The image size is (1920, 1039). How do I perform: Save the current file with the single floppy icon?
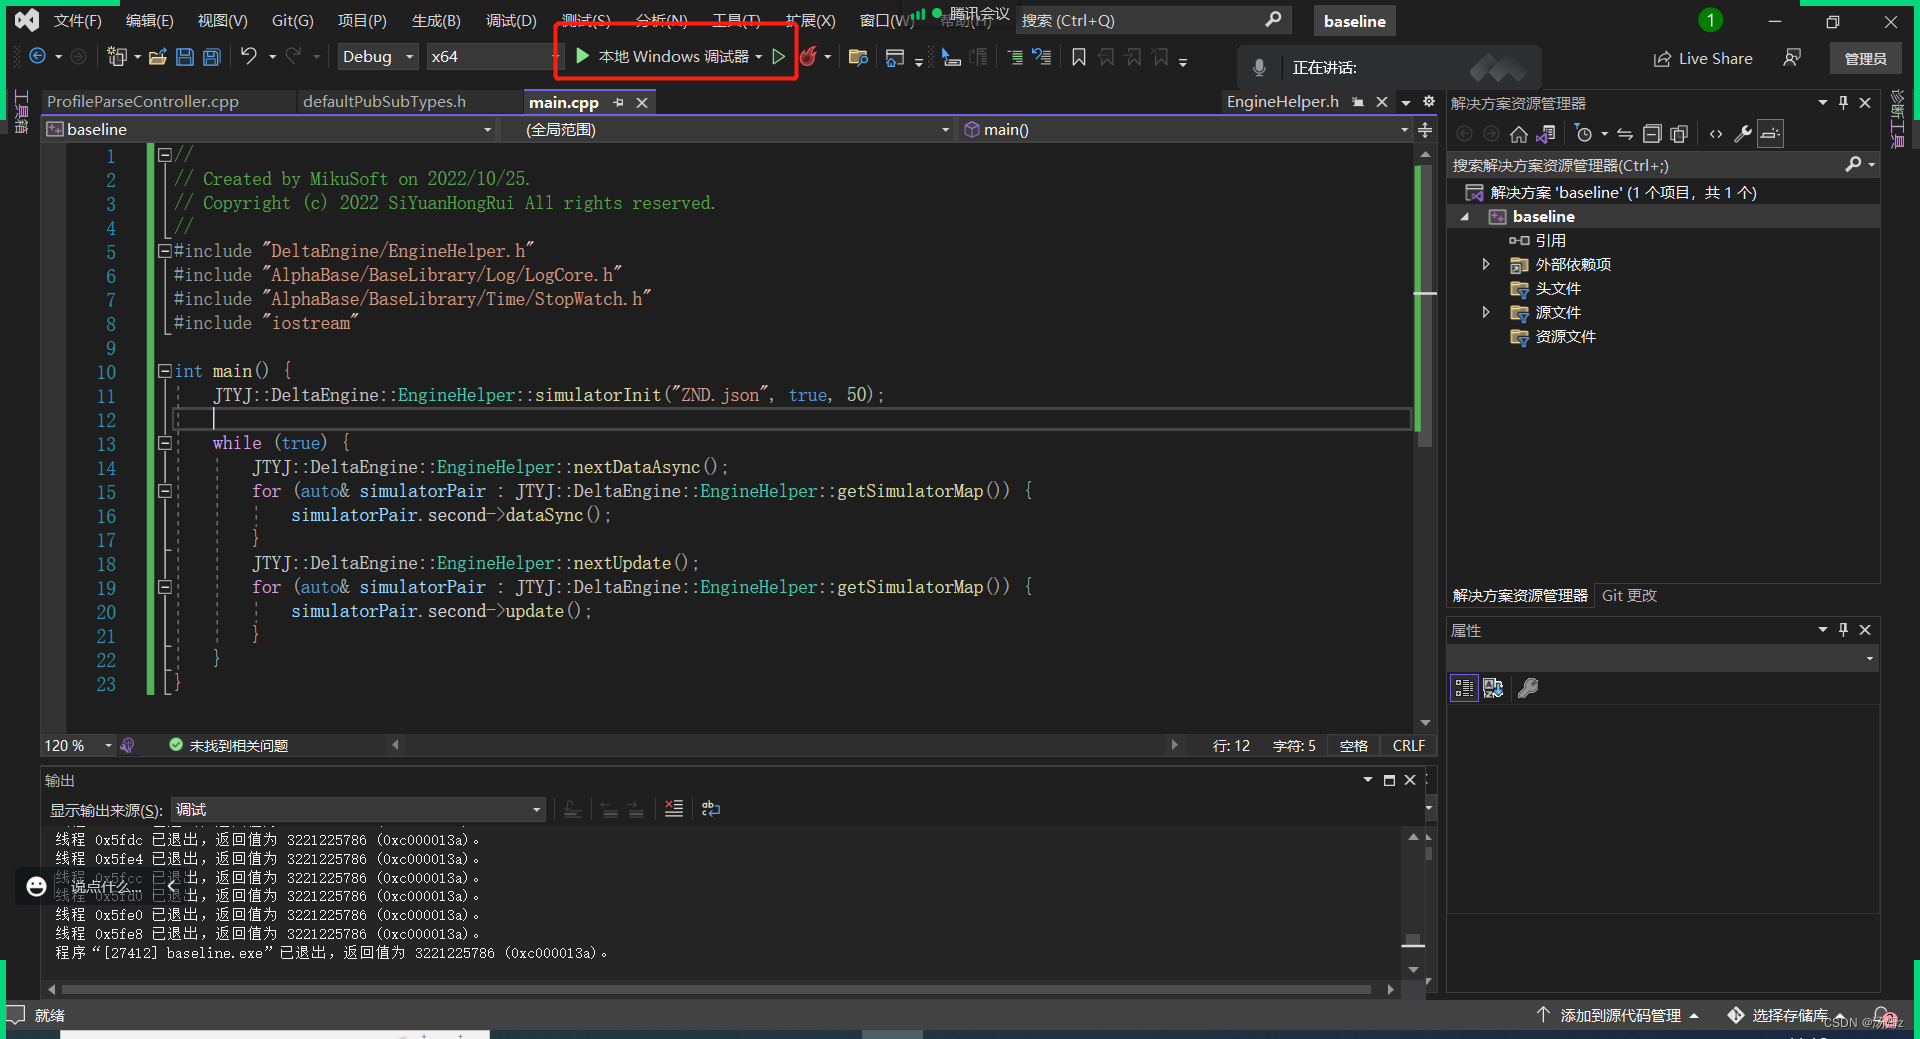(x=184, y=57)
